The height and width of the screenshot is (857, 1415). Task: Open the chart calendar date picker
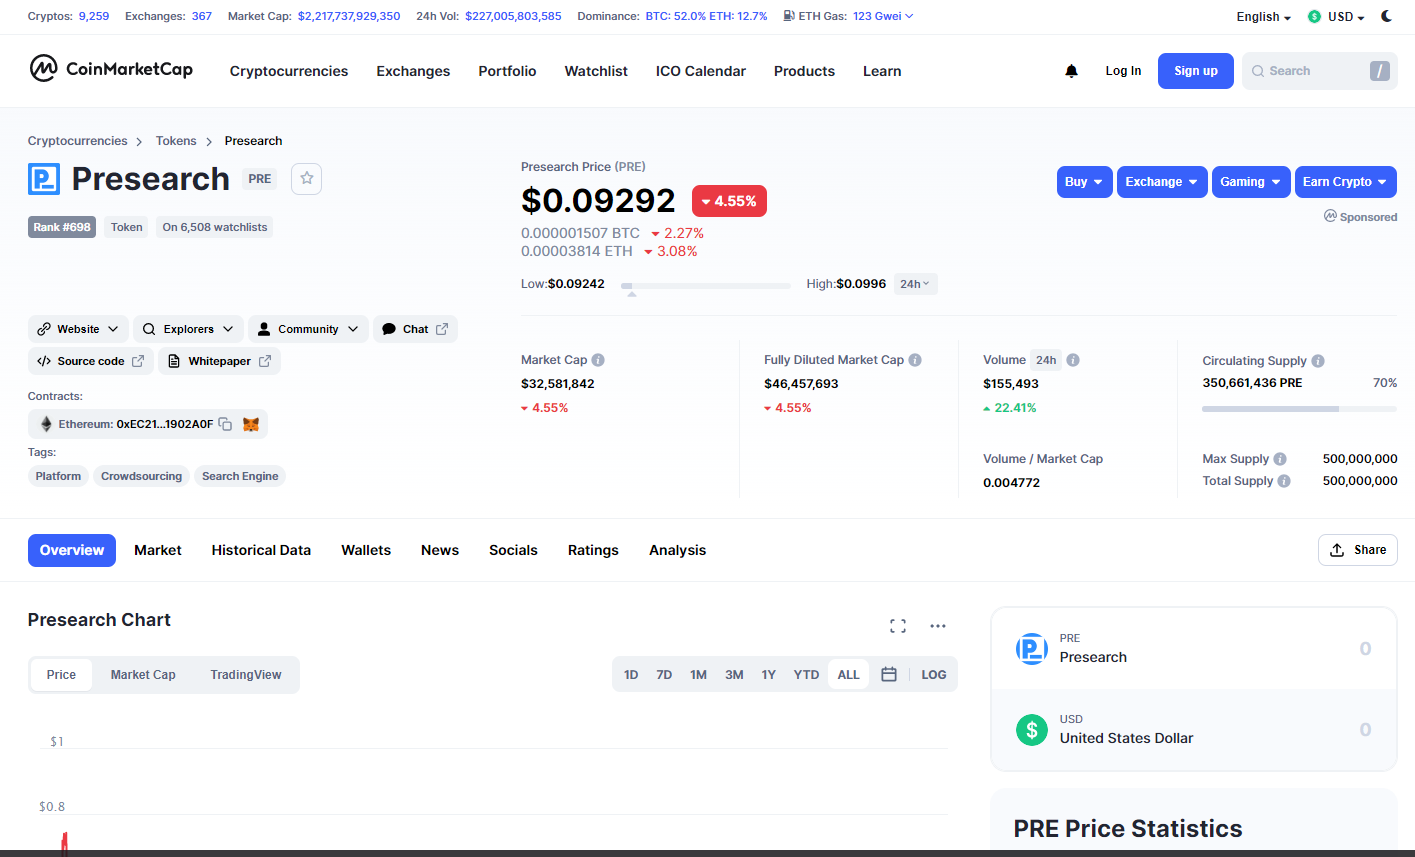tap(889, 674)
